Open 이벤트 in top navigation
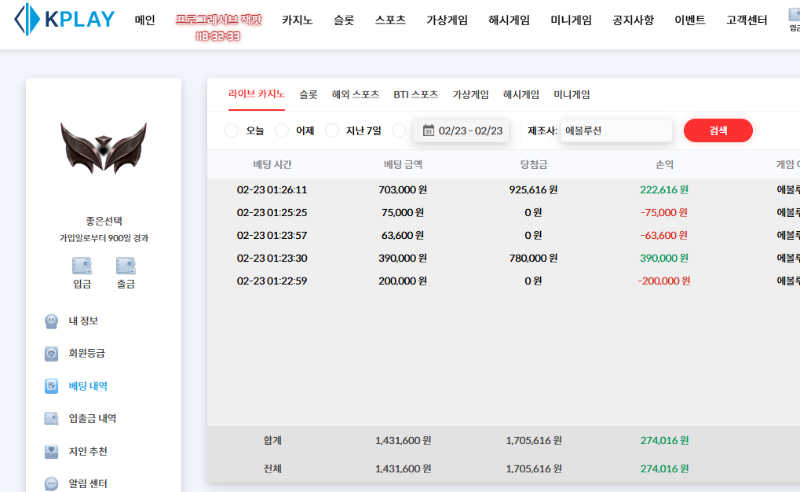 coord(690,20)
